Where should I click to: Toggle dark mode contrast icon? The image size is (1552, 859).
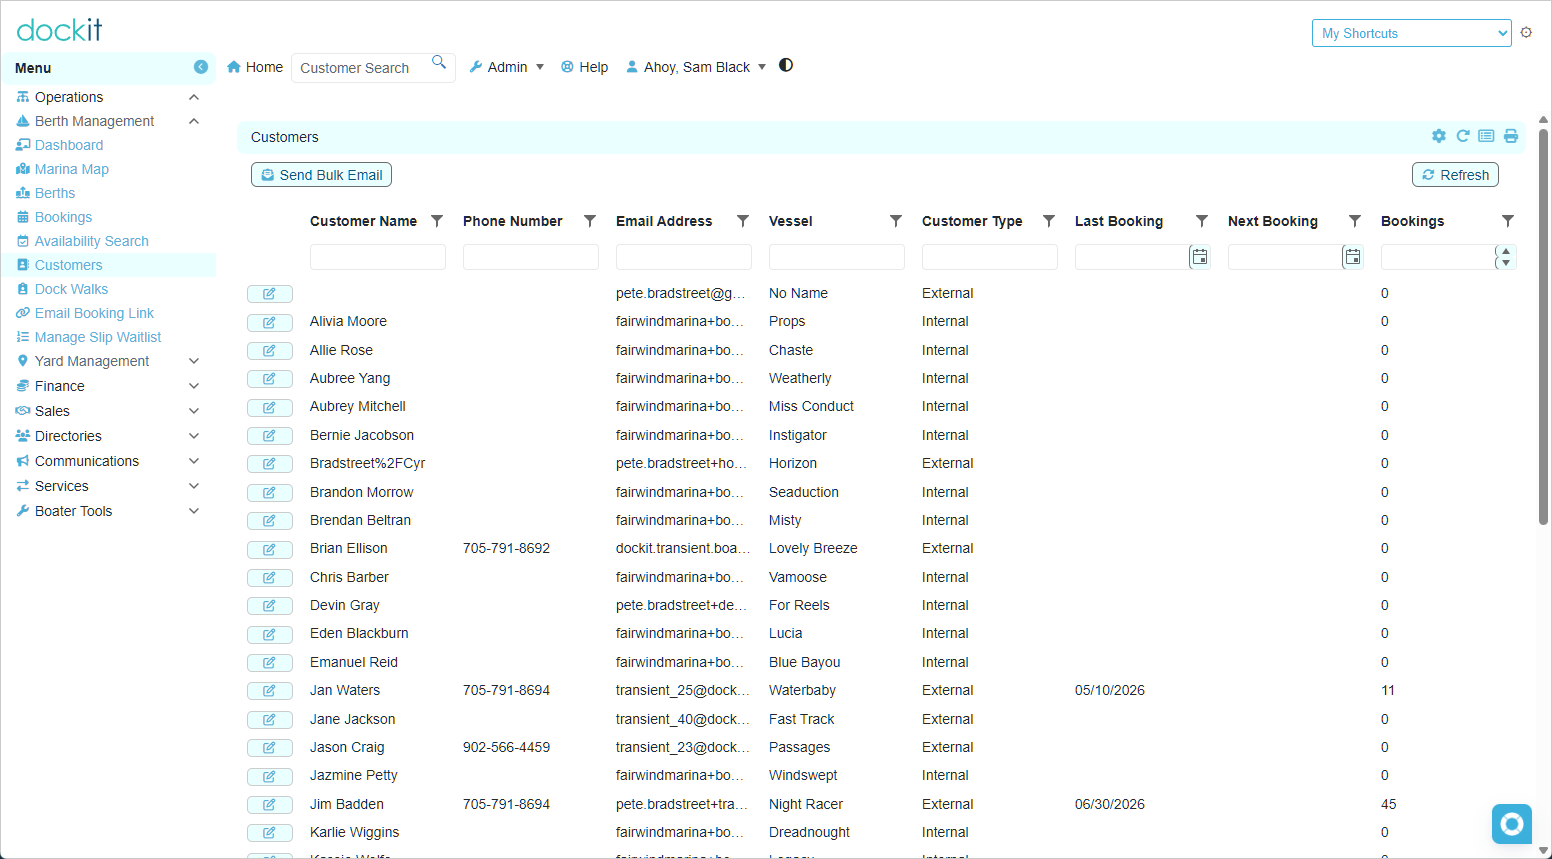click(x=786, y=66)
